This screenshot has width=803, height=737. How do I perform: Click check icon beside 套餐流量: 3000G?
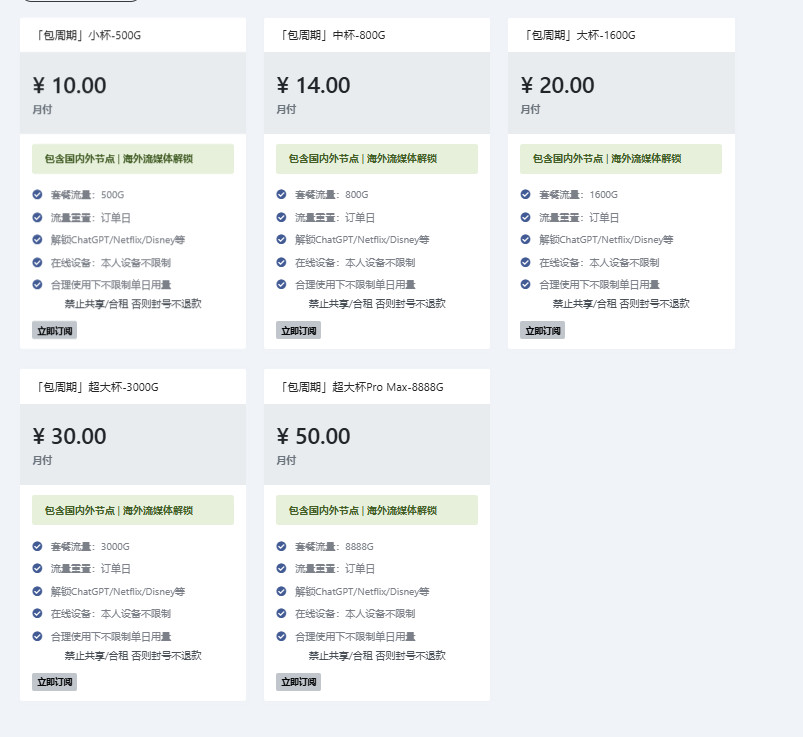pyautogui.click(x=38, y=546)
